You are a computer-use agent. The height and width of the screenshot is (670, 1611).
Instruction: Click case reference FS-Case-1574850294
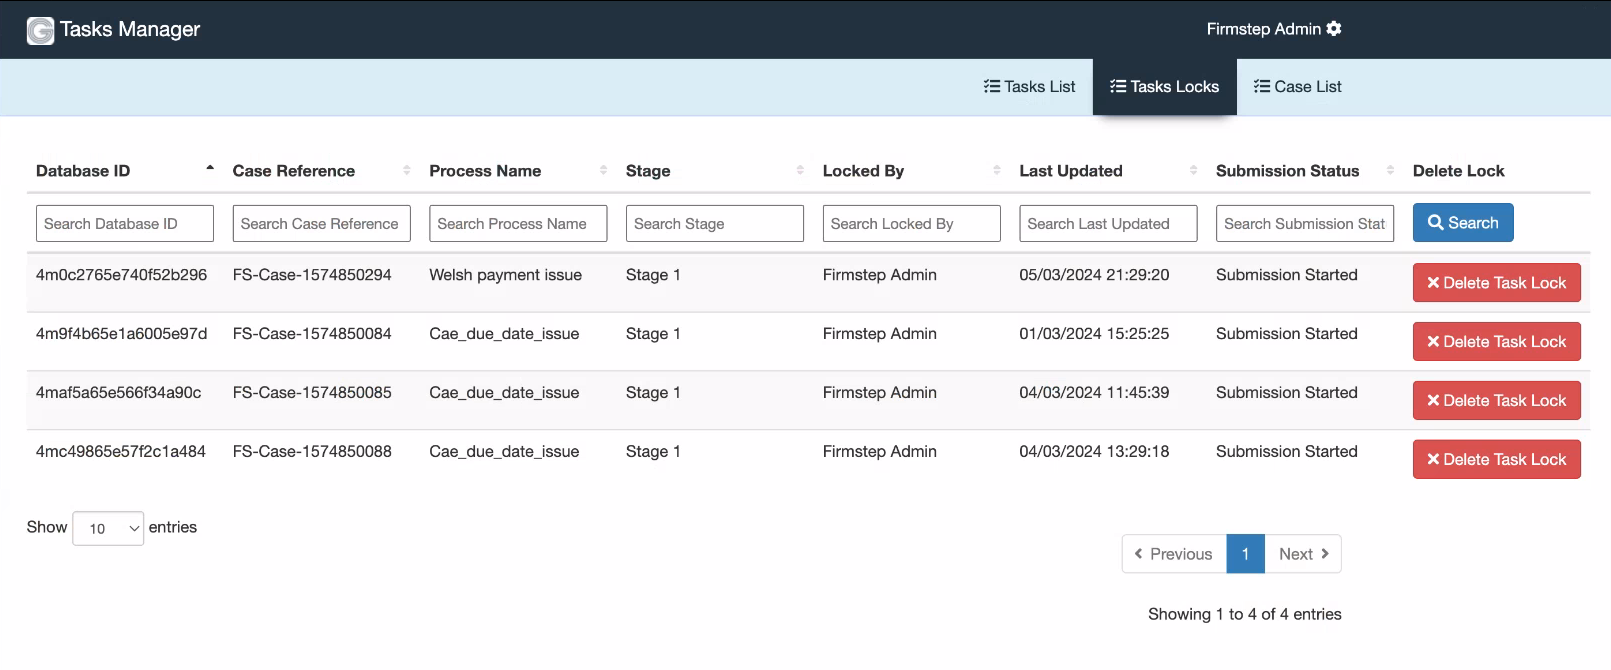[312, 275]
